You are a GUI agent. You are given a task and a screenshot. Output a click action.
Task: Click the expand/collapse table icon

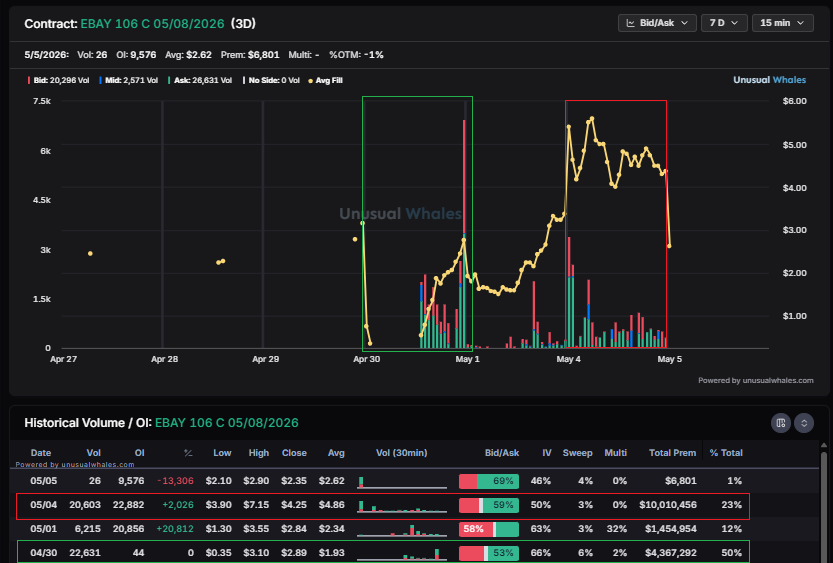click(804, 423)
